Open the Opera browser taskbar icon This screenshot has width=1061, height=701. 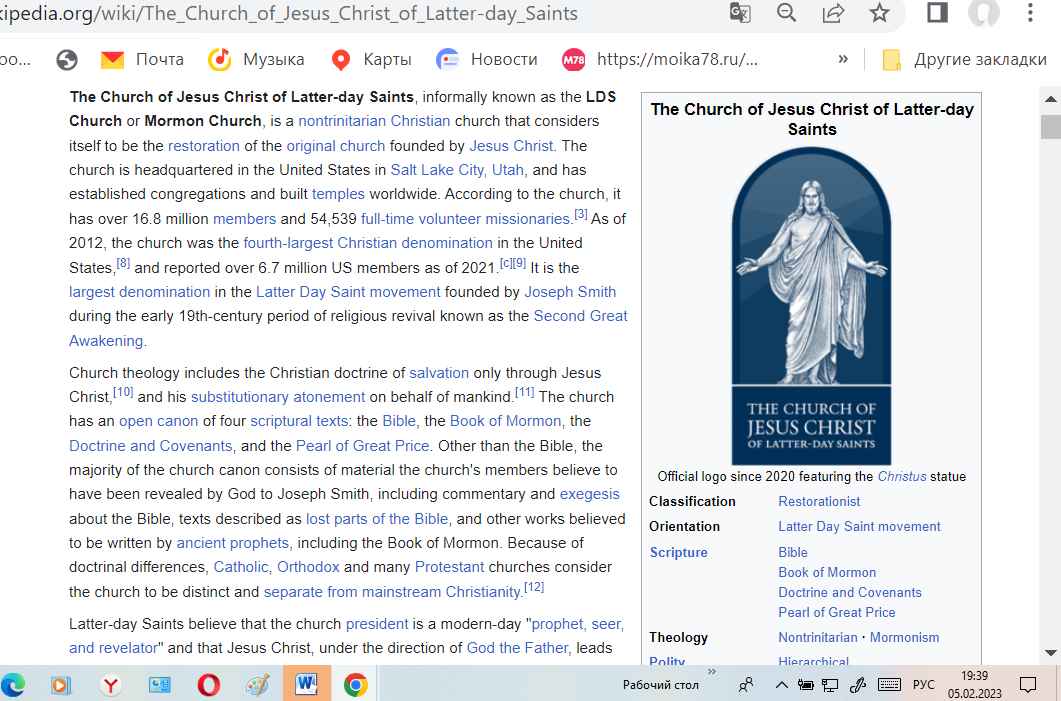208,685
